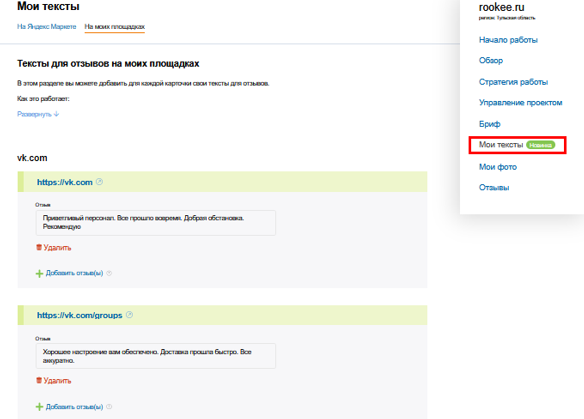Click Добавить отзыв(ы) in the https://vk.com card
The height and width of the screenshot is (419, 584).
coord(74,273)
